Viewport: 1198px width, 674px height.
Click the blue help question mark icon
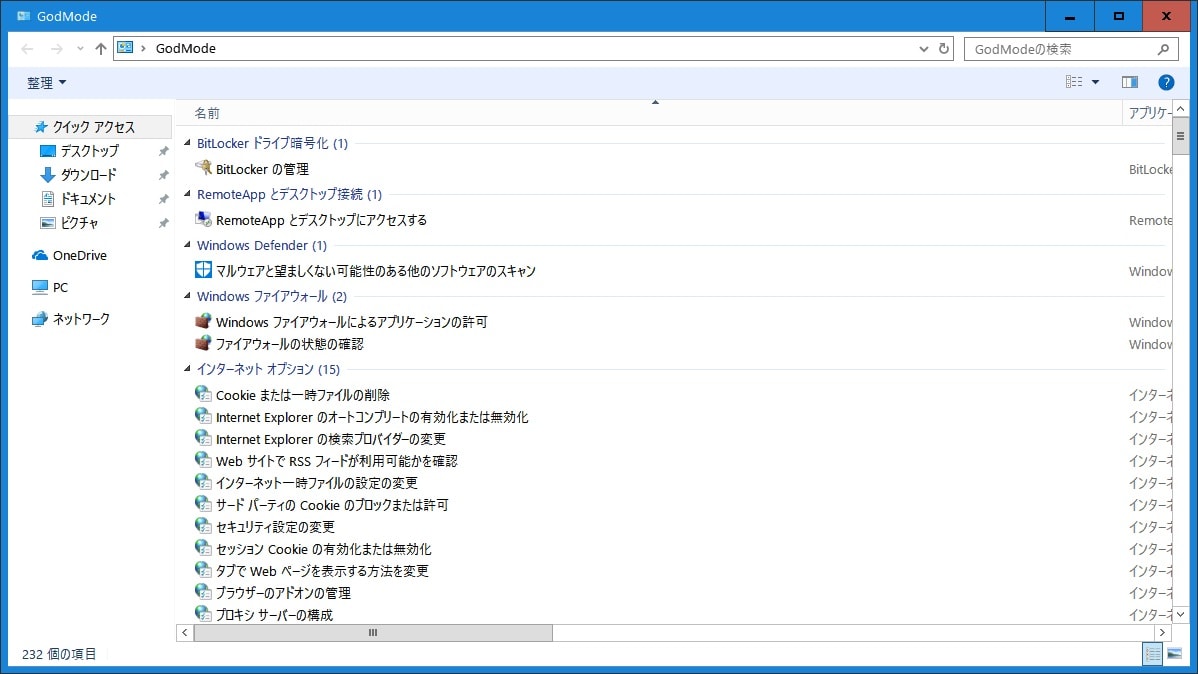point(1166,83)
